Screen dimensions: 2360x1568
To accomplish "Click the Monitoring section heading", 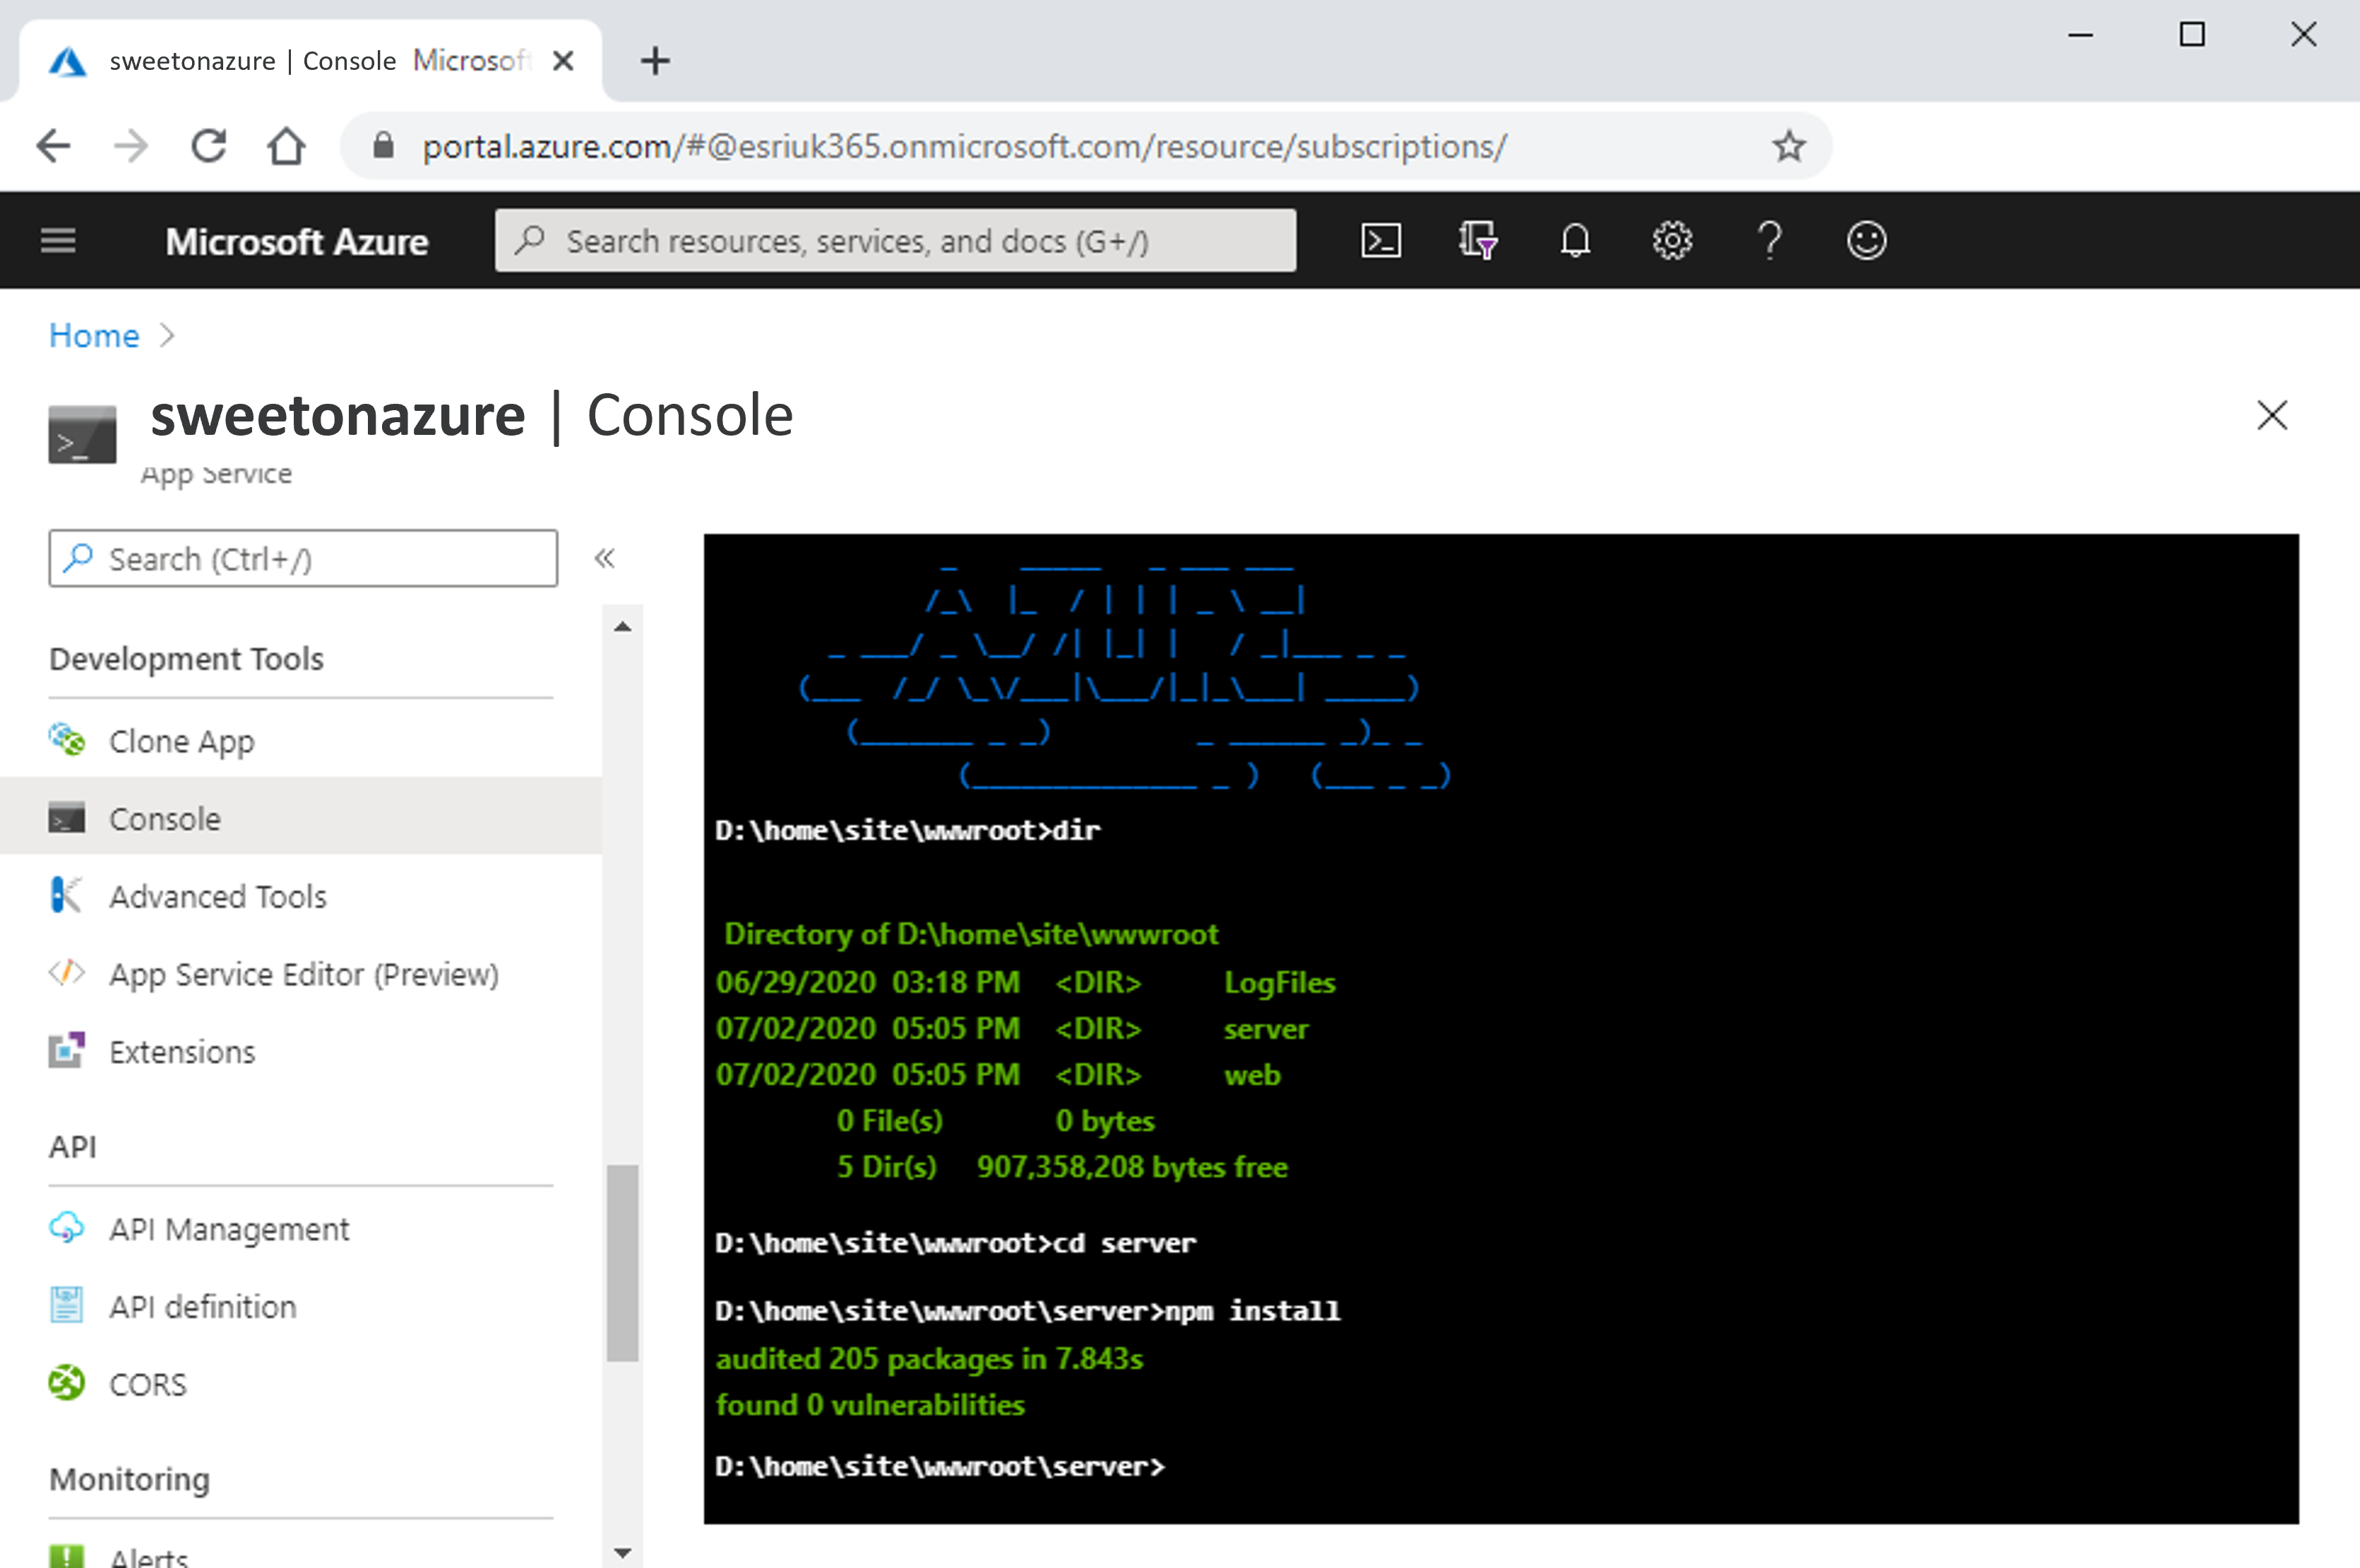I will (129, 1479).
